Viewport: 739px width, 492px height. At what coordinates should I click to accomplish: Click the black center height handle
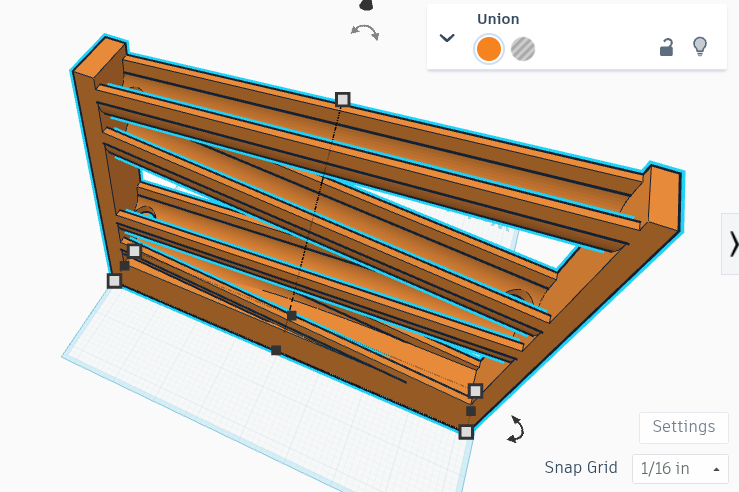(292, 316)
